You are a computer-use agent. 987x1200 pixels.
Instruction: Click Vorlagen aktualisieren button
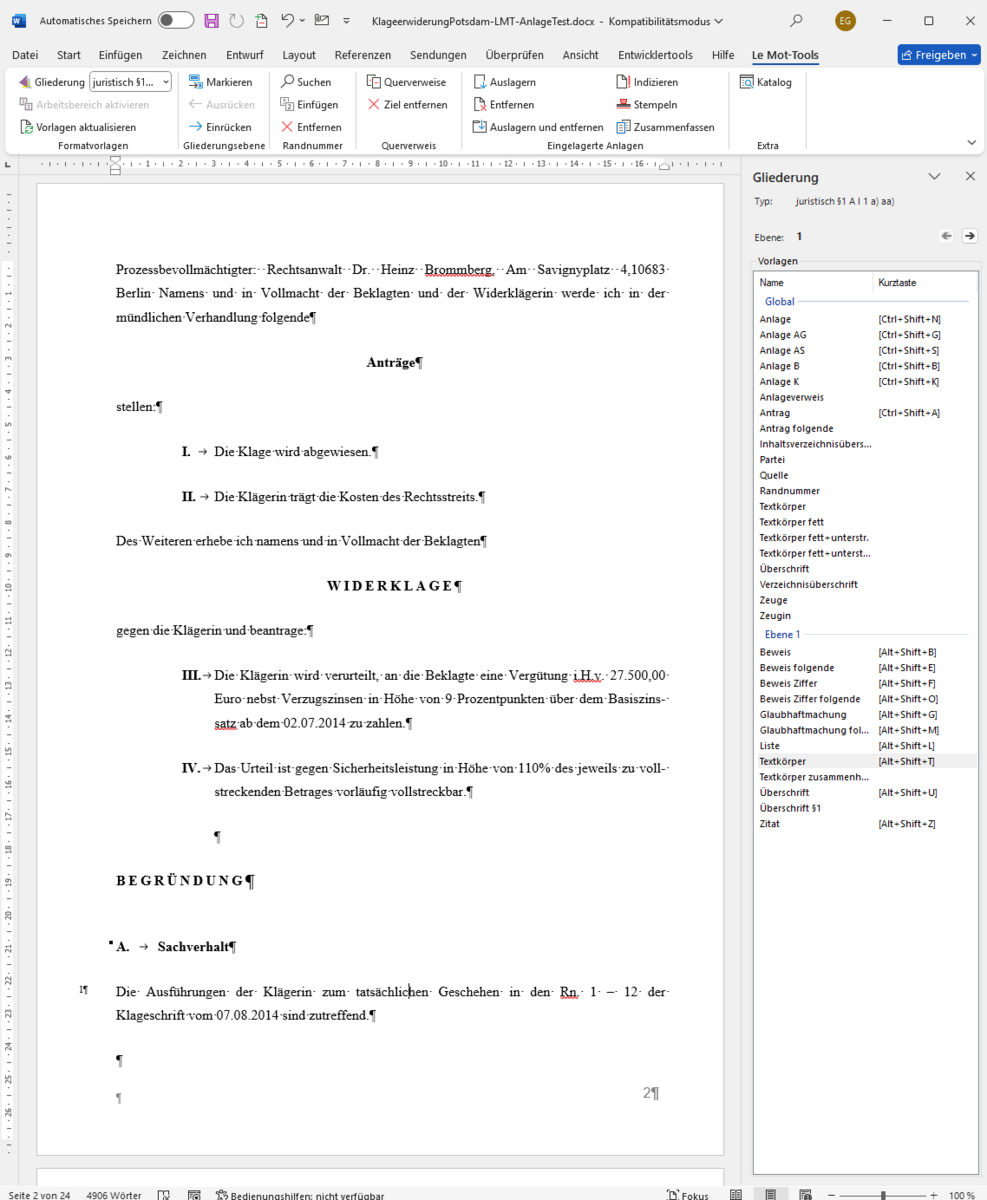tap(78, 127)
